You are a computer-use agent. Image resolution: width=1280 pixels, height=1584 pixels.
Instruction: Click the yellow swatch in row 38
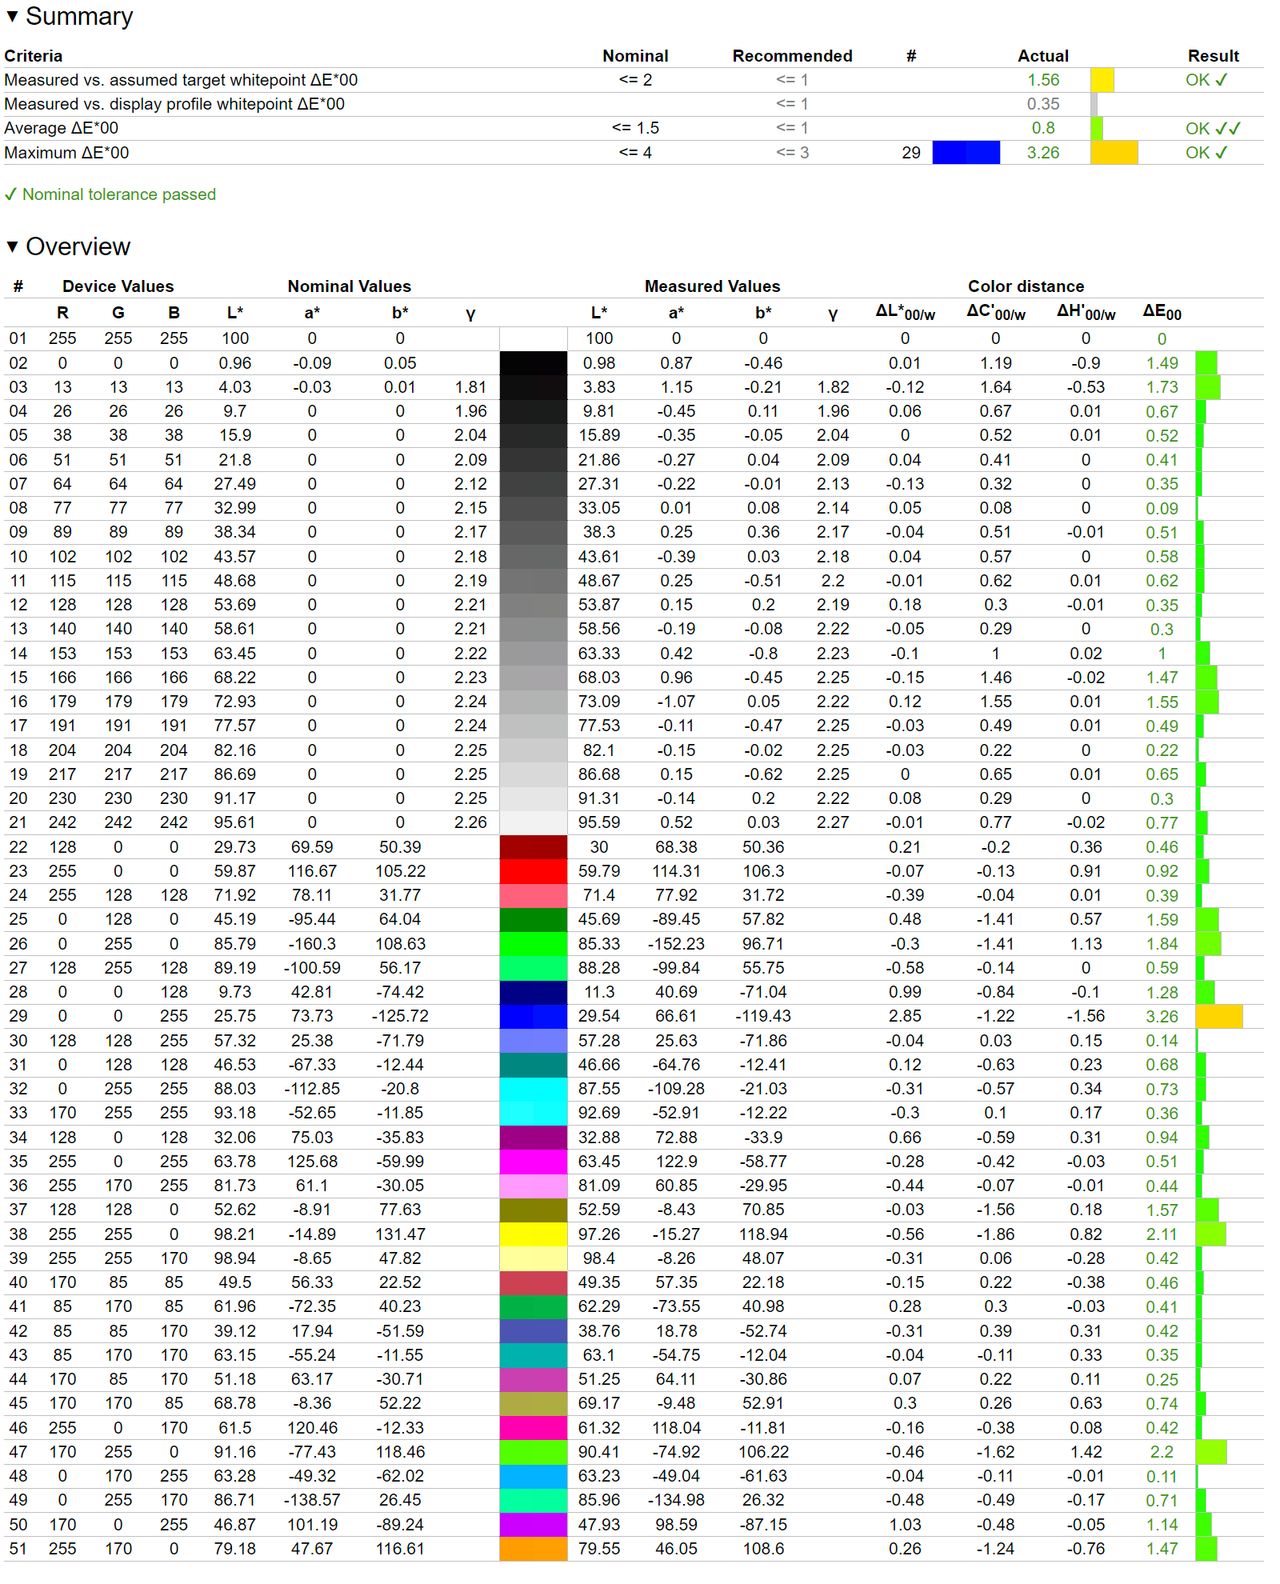click(533, 1234)
